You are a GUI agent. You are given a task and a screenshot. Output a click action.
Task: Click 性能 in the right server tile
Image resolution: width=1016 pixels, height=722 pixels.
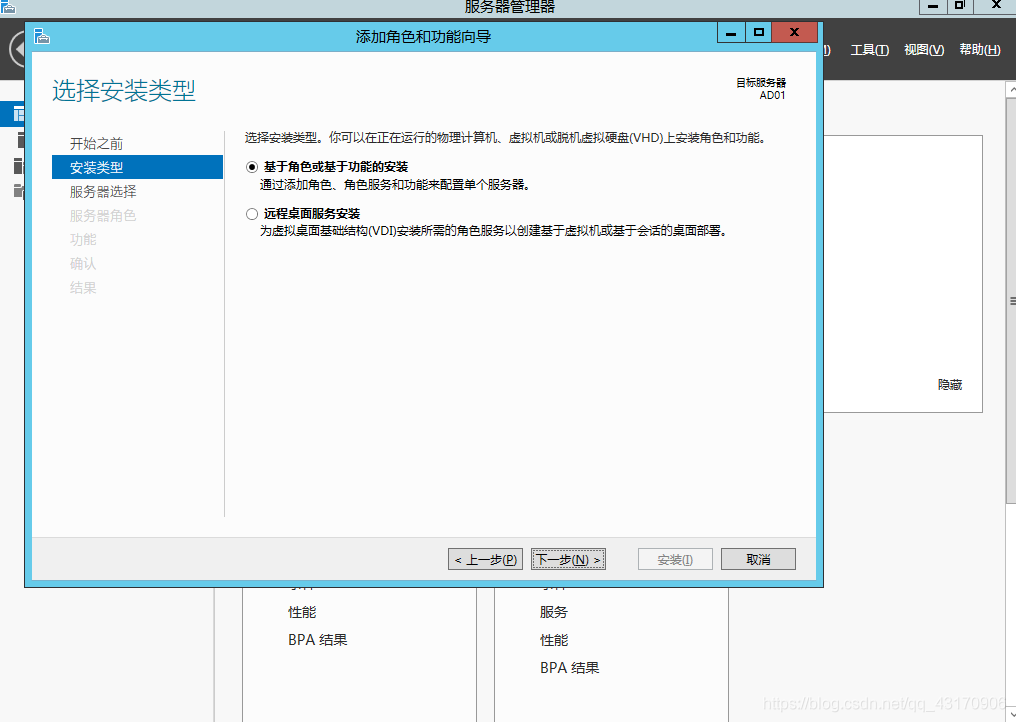pyautogui.click(x=553, y=640)
